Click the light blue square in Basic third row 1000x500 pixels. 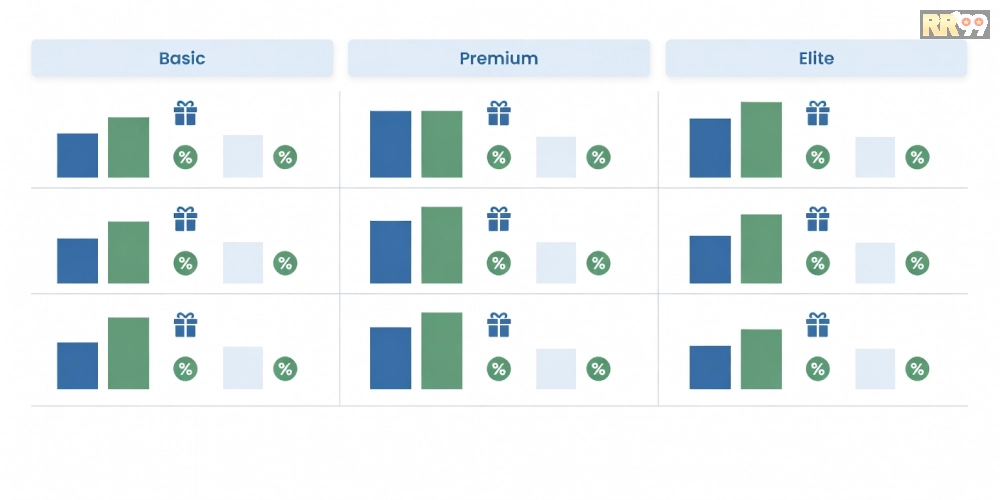pos(243,368)
